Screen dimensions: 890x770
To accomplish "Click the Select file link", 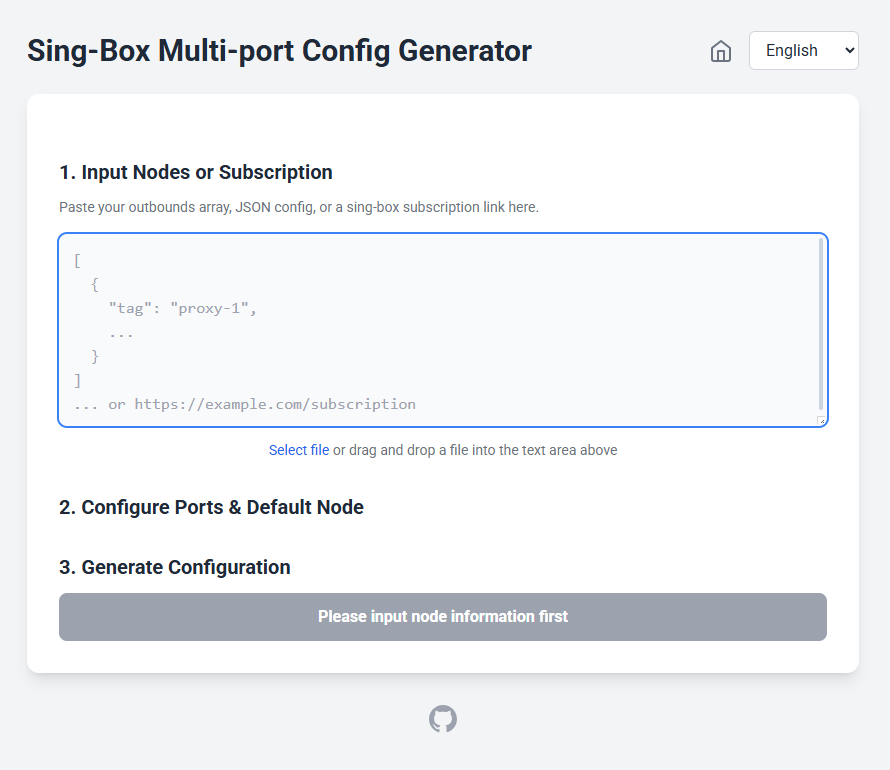I will pyautogui.click(x=299, y=450).
